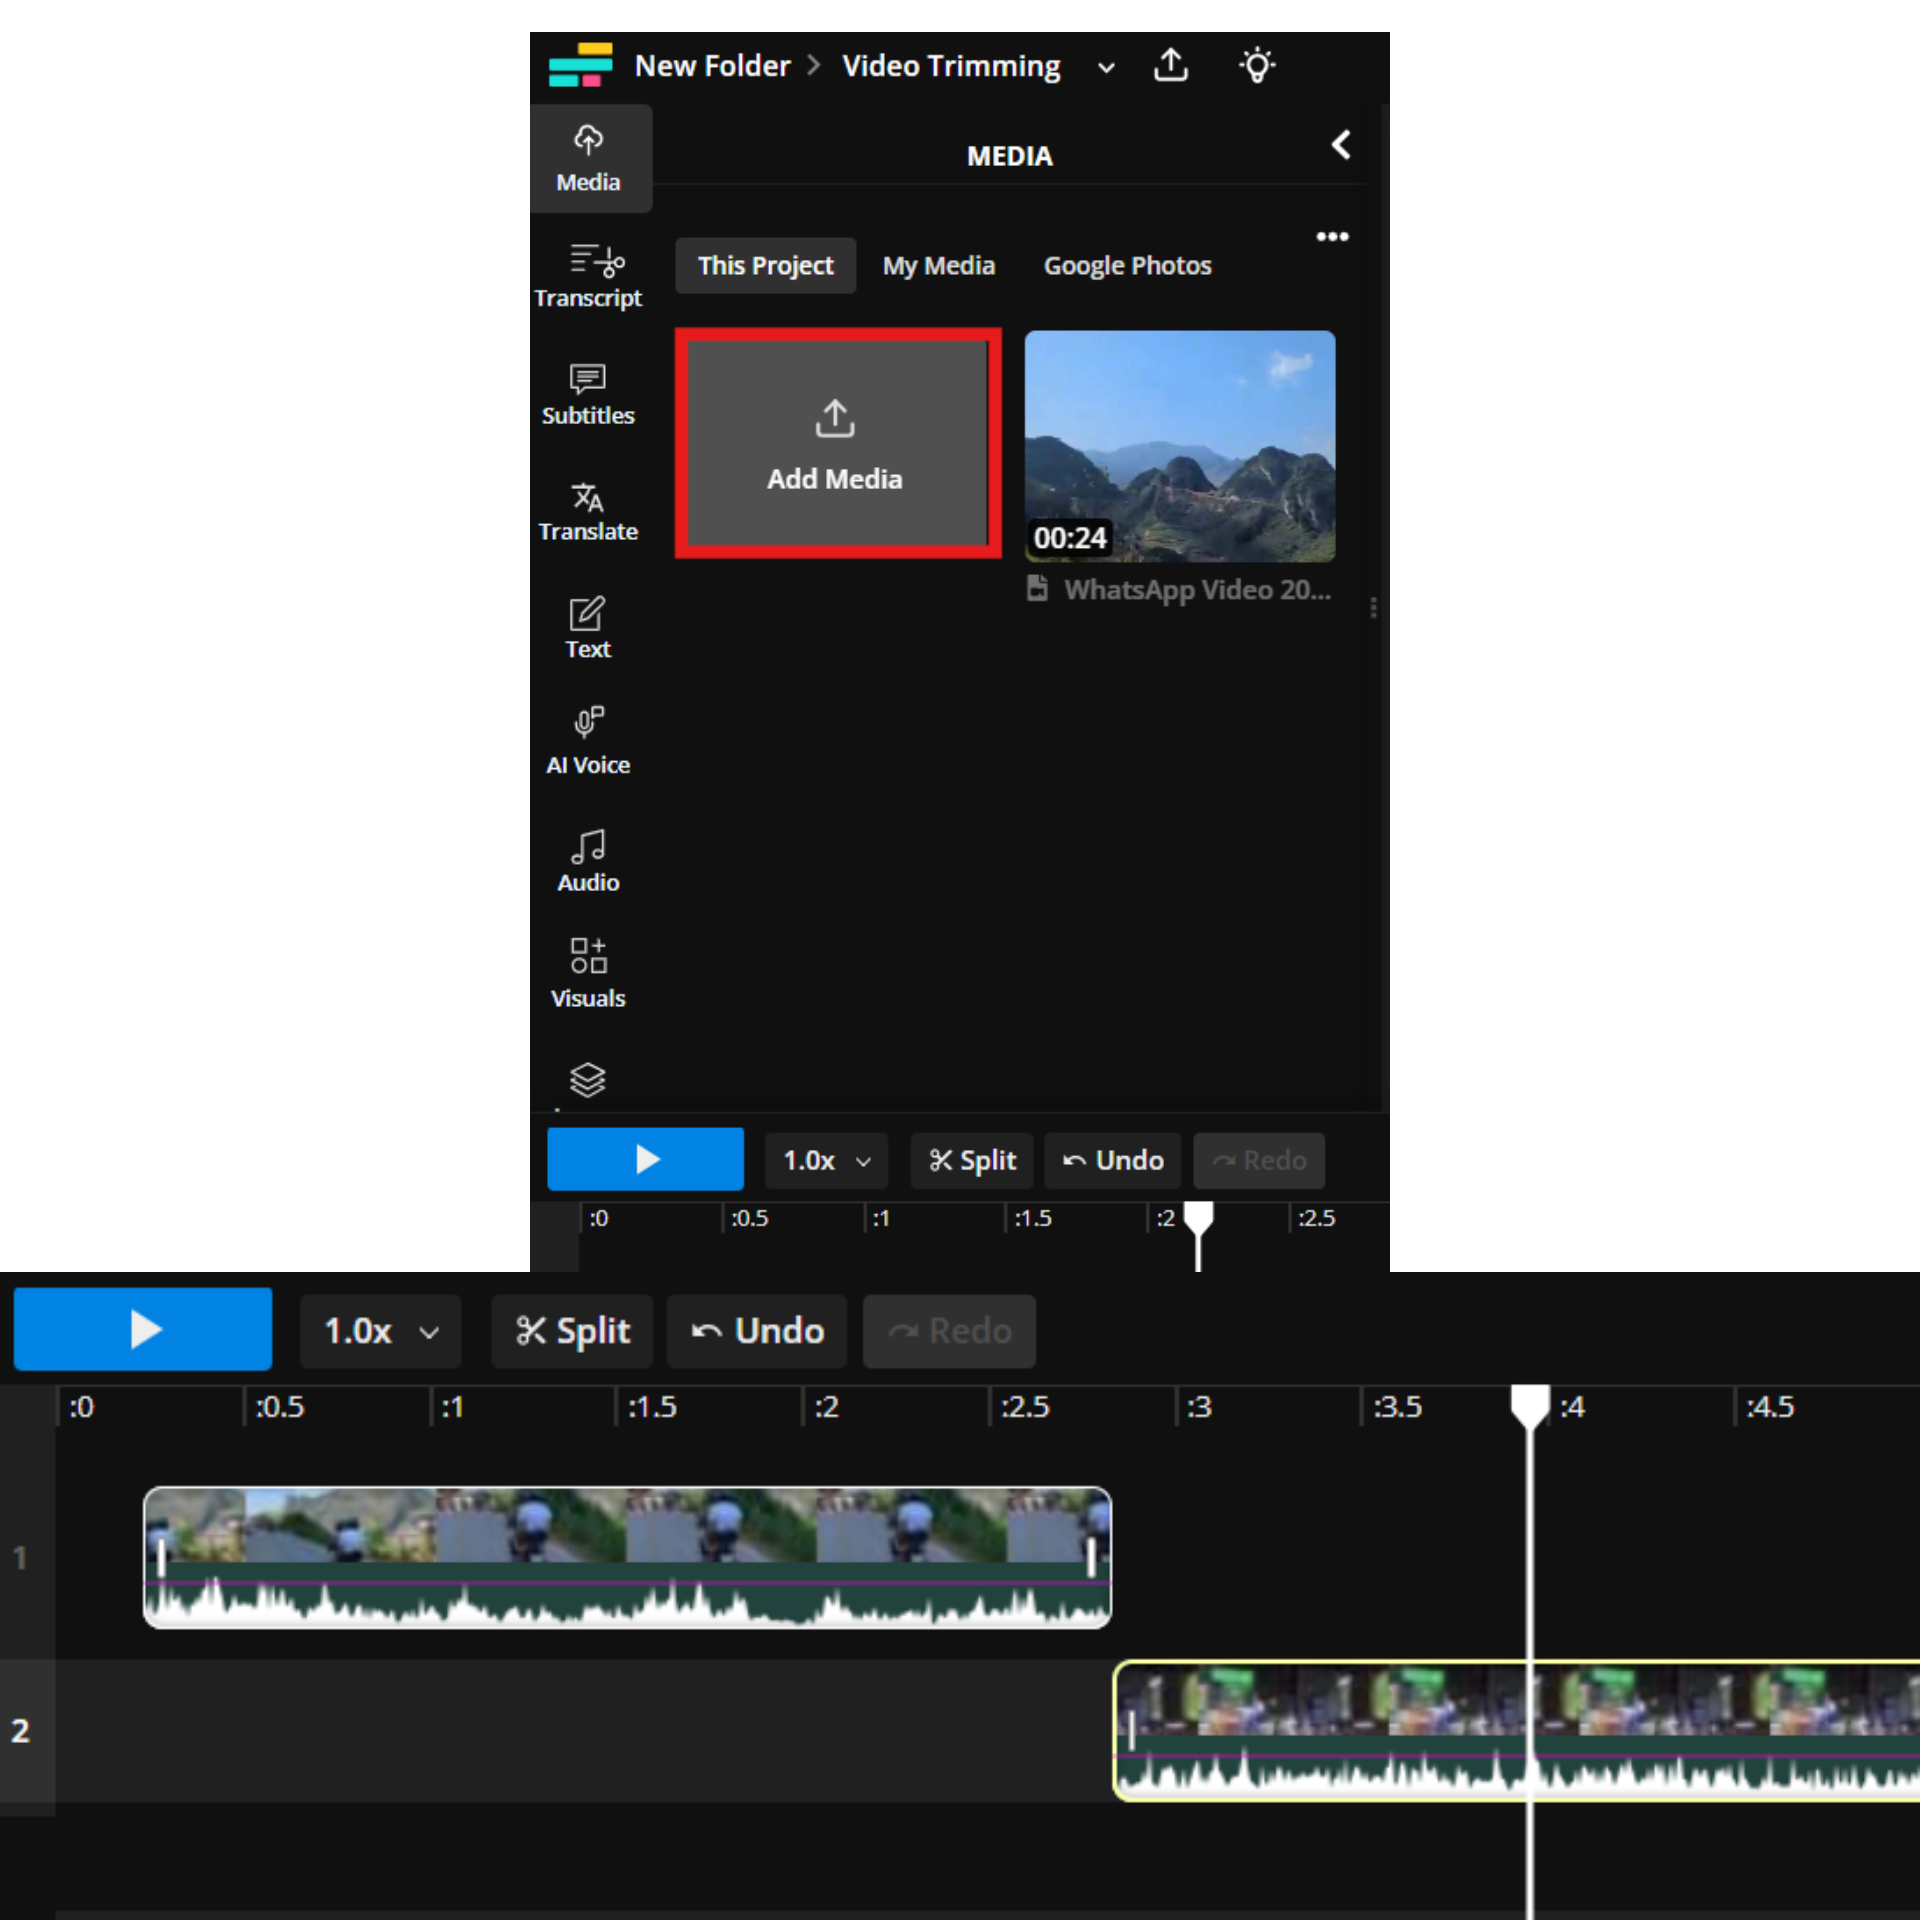Open the Subtitles sidebar tool
Screen dimensions: 1920x1920
coord(588,393)
